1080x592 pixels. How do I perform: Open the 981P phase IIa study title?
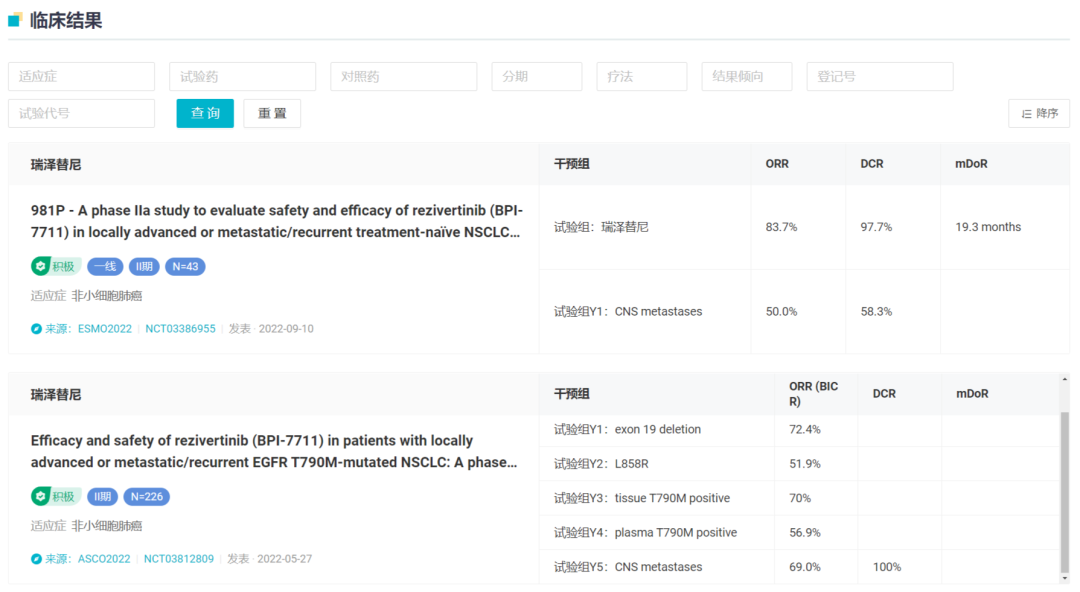276,222
